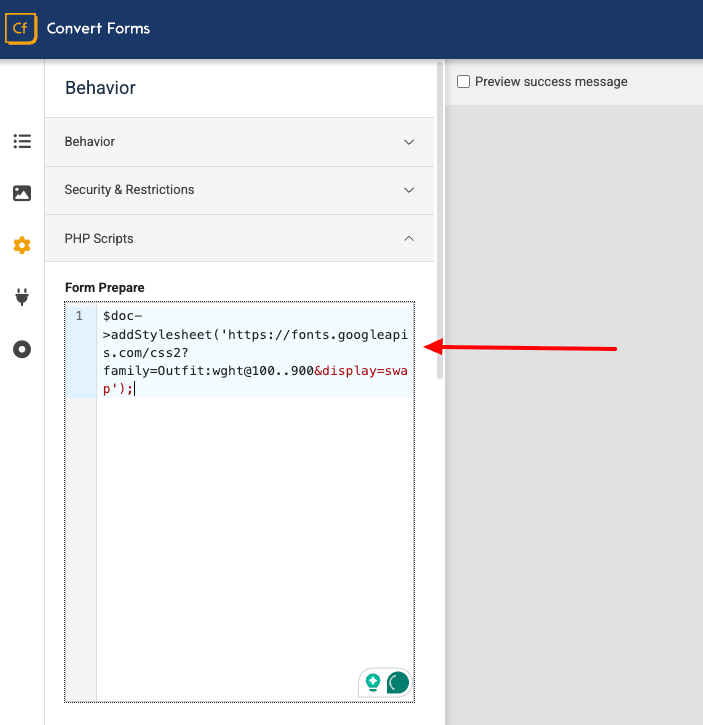Enable the Preview success message checkbox

coord(464,82)
